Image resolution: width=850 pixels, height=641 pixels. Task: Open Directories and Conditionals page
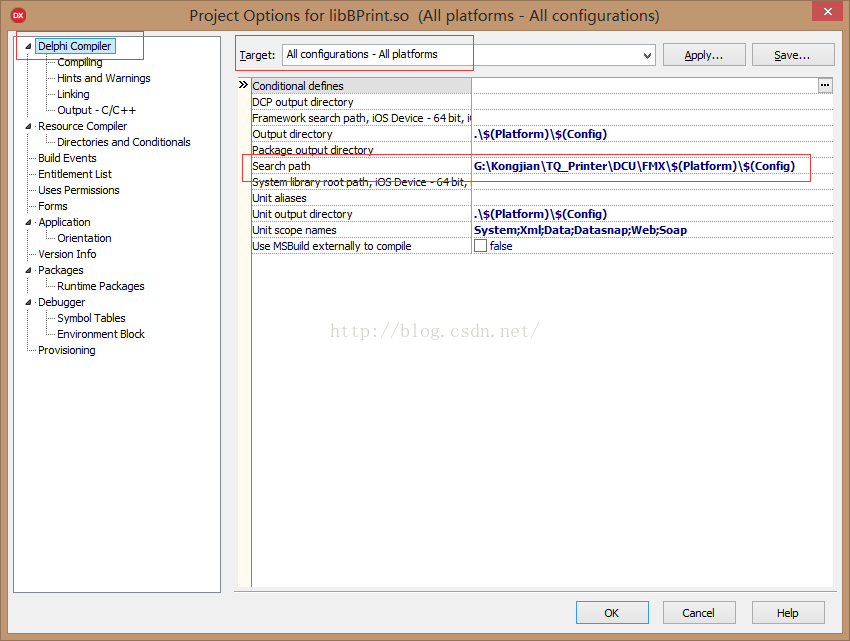point(124,142)
